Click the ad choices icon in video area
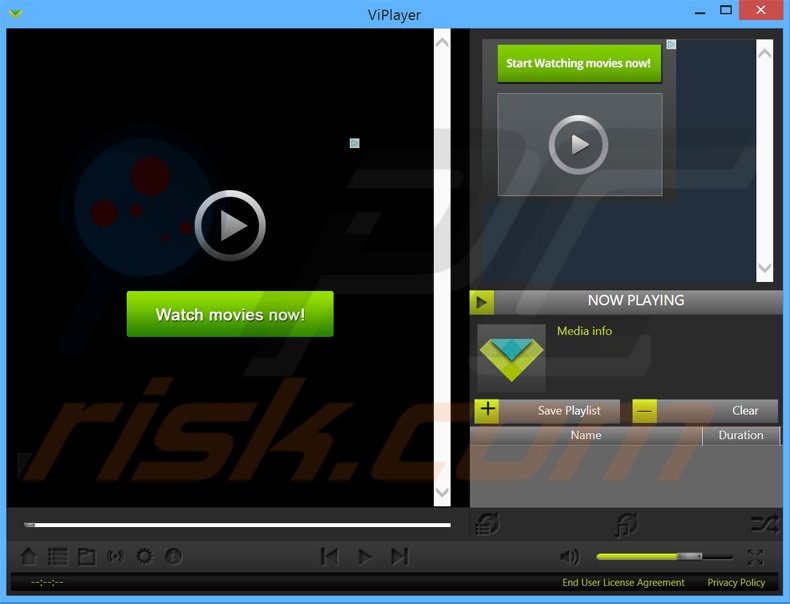This screenshot has width=790, height=604. point(355,144)
